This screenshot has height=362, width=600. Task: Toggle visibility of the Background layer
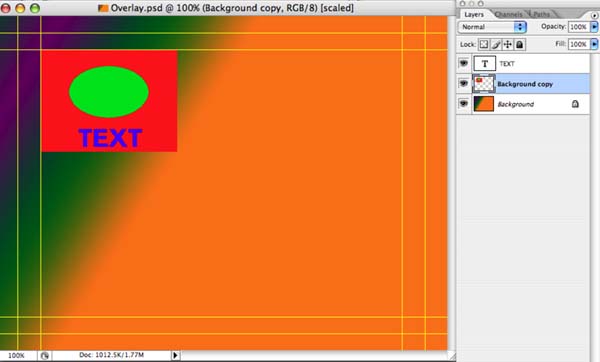463,103
